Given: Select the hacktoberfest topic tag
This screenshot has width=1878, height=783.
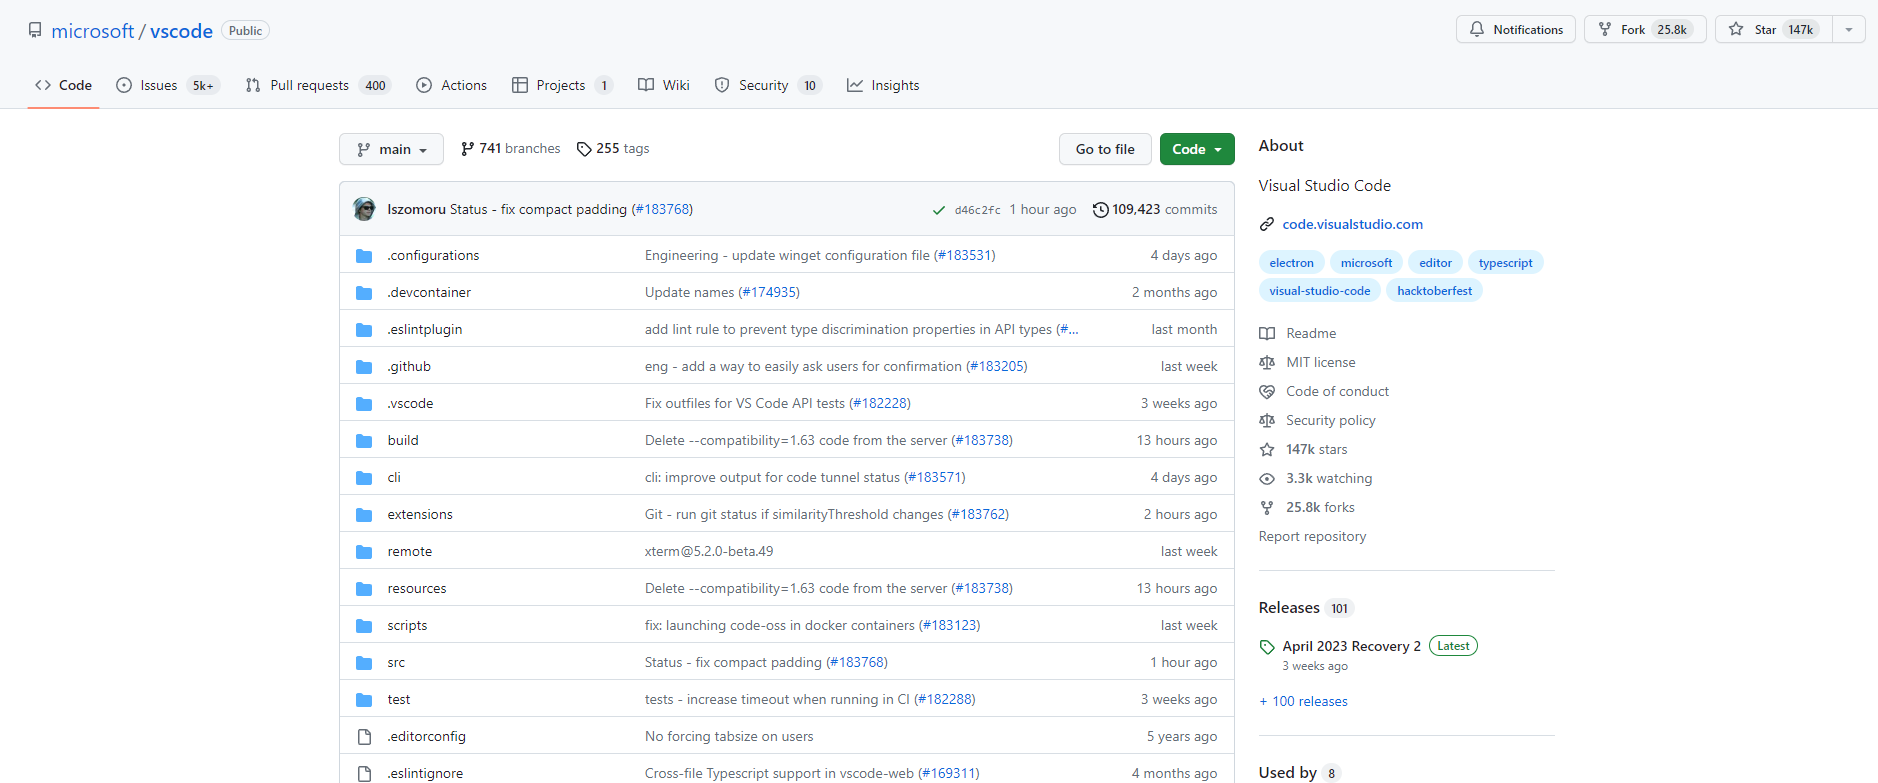Looking at the screenshot, I should pos(1434,291).
